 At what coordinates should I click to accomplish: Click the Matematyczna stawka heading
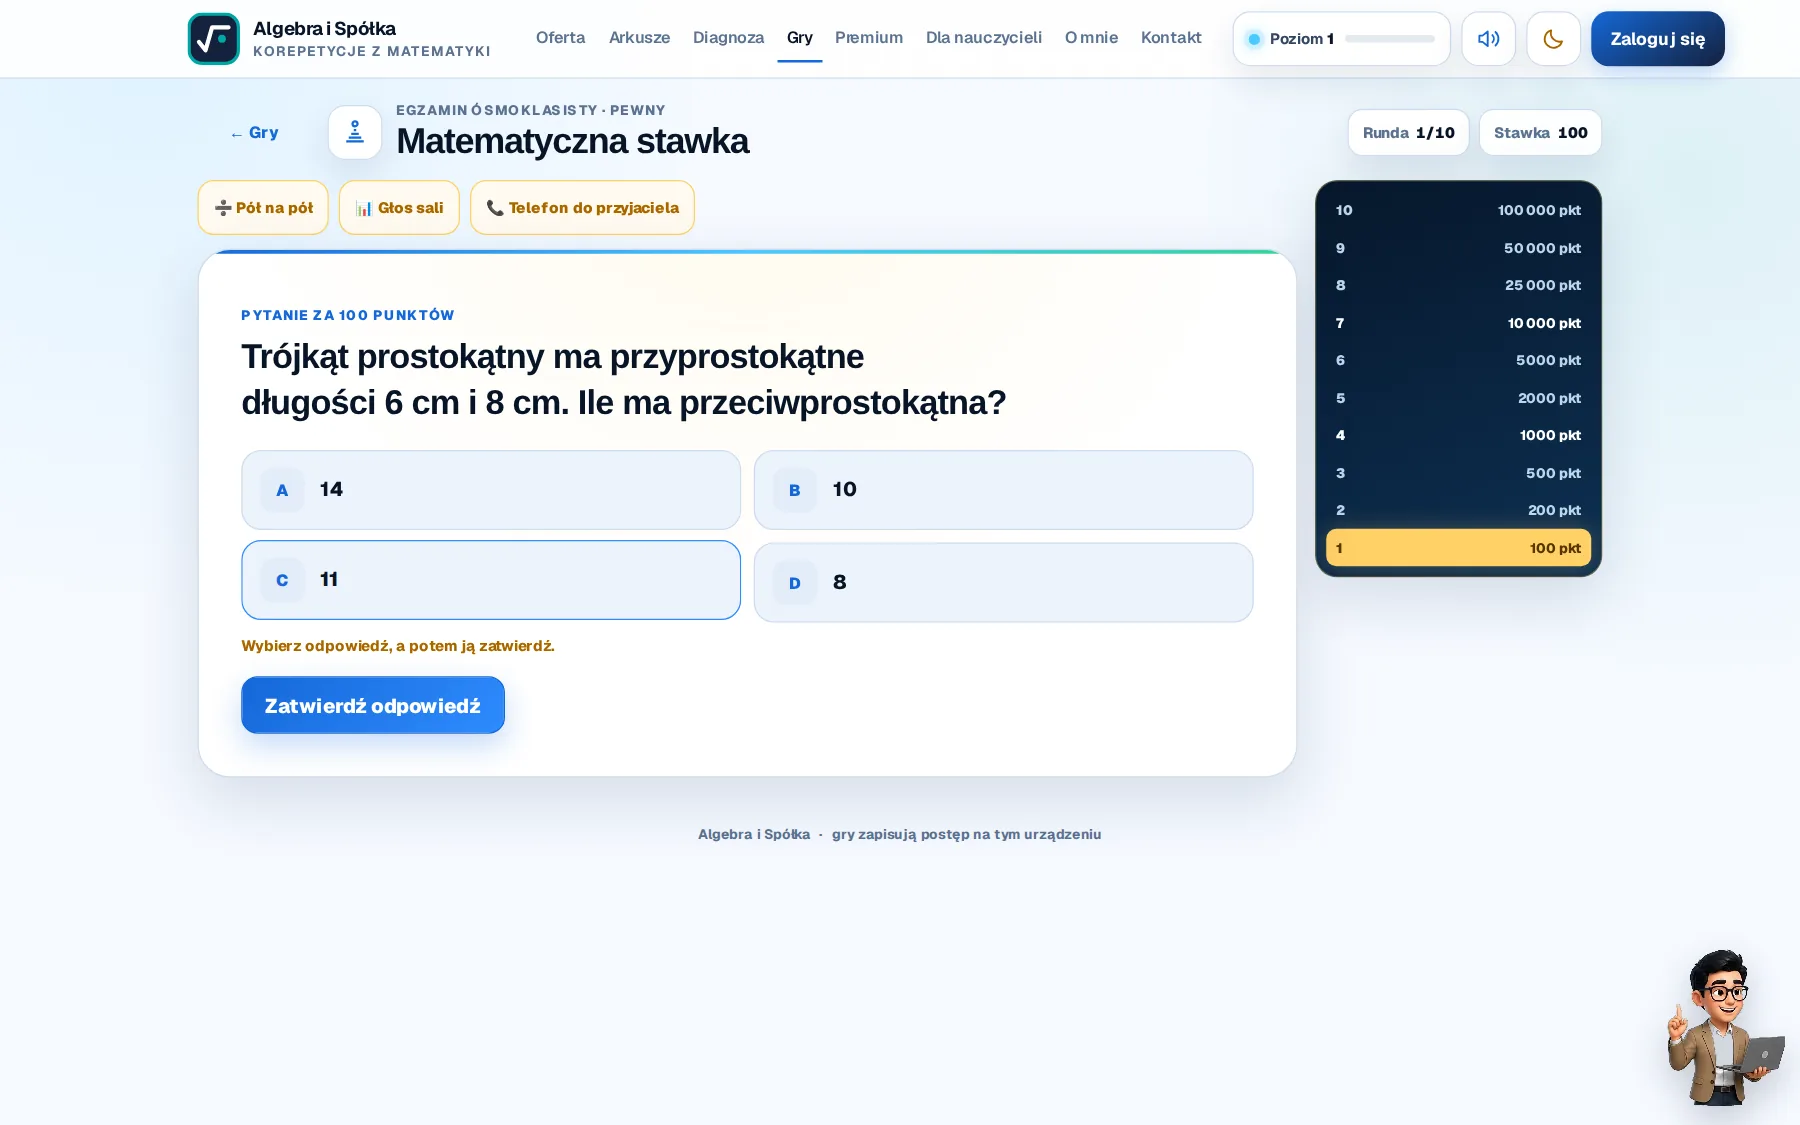[572, 141]
